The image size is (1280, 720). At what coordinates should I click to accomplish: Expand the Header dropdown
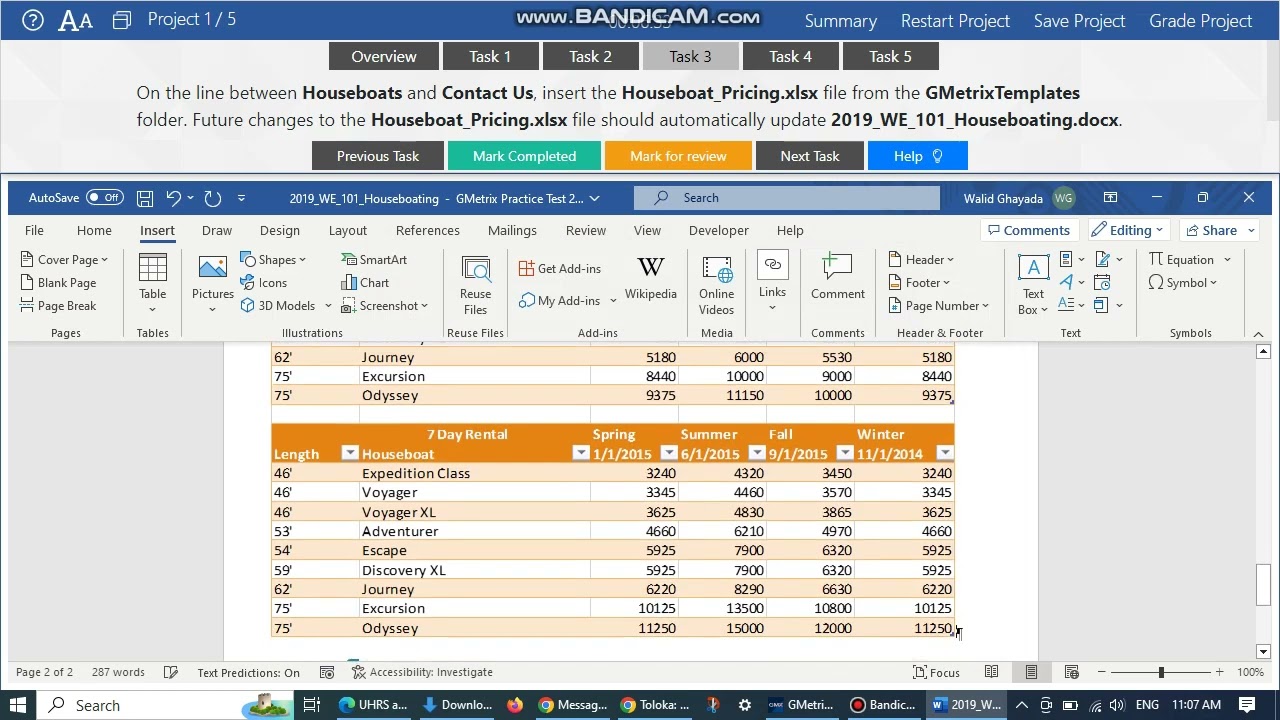pyautogui.click(x=950, y=260)
